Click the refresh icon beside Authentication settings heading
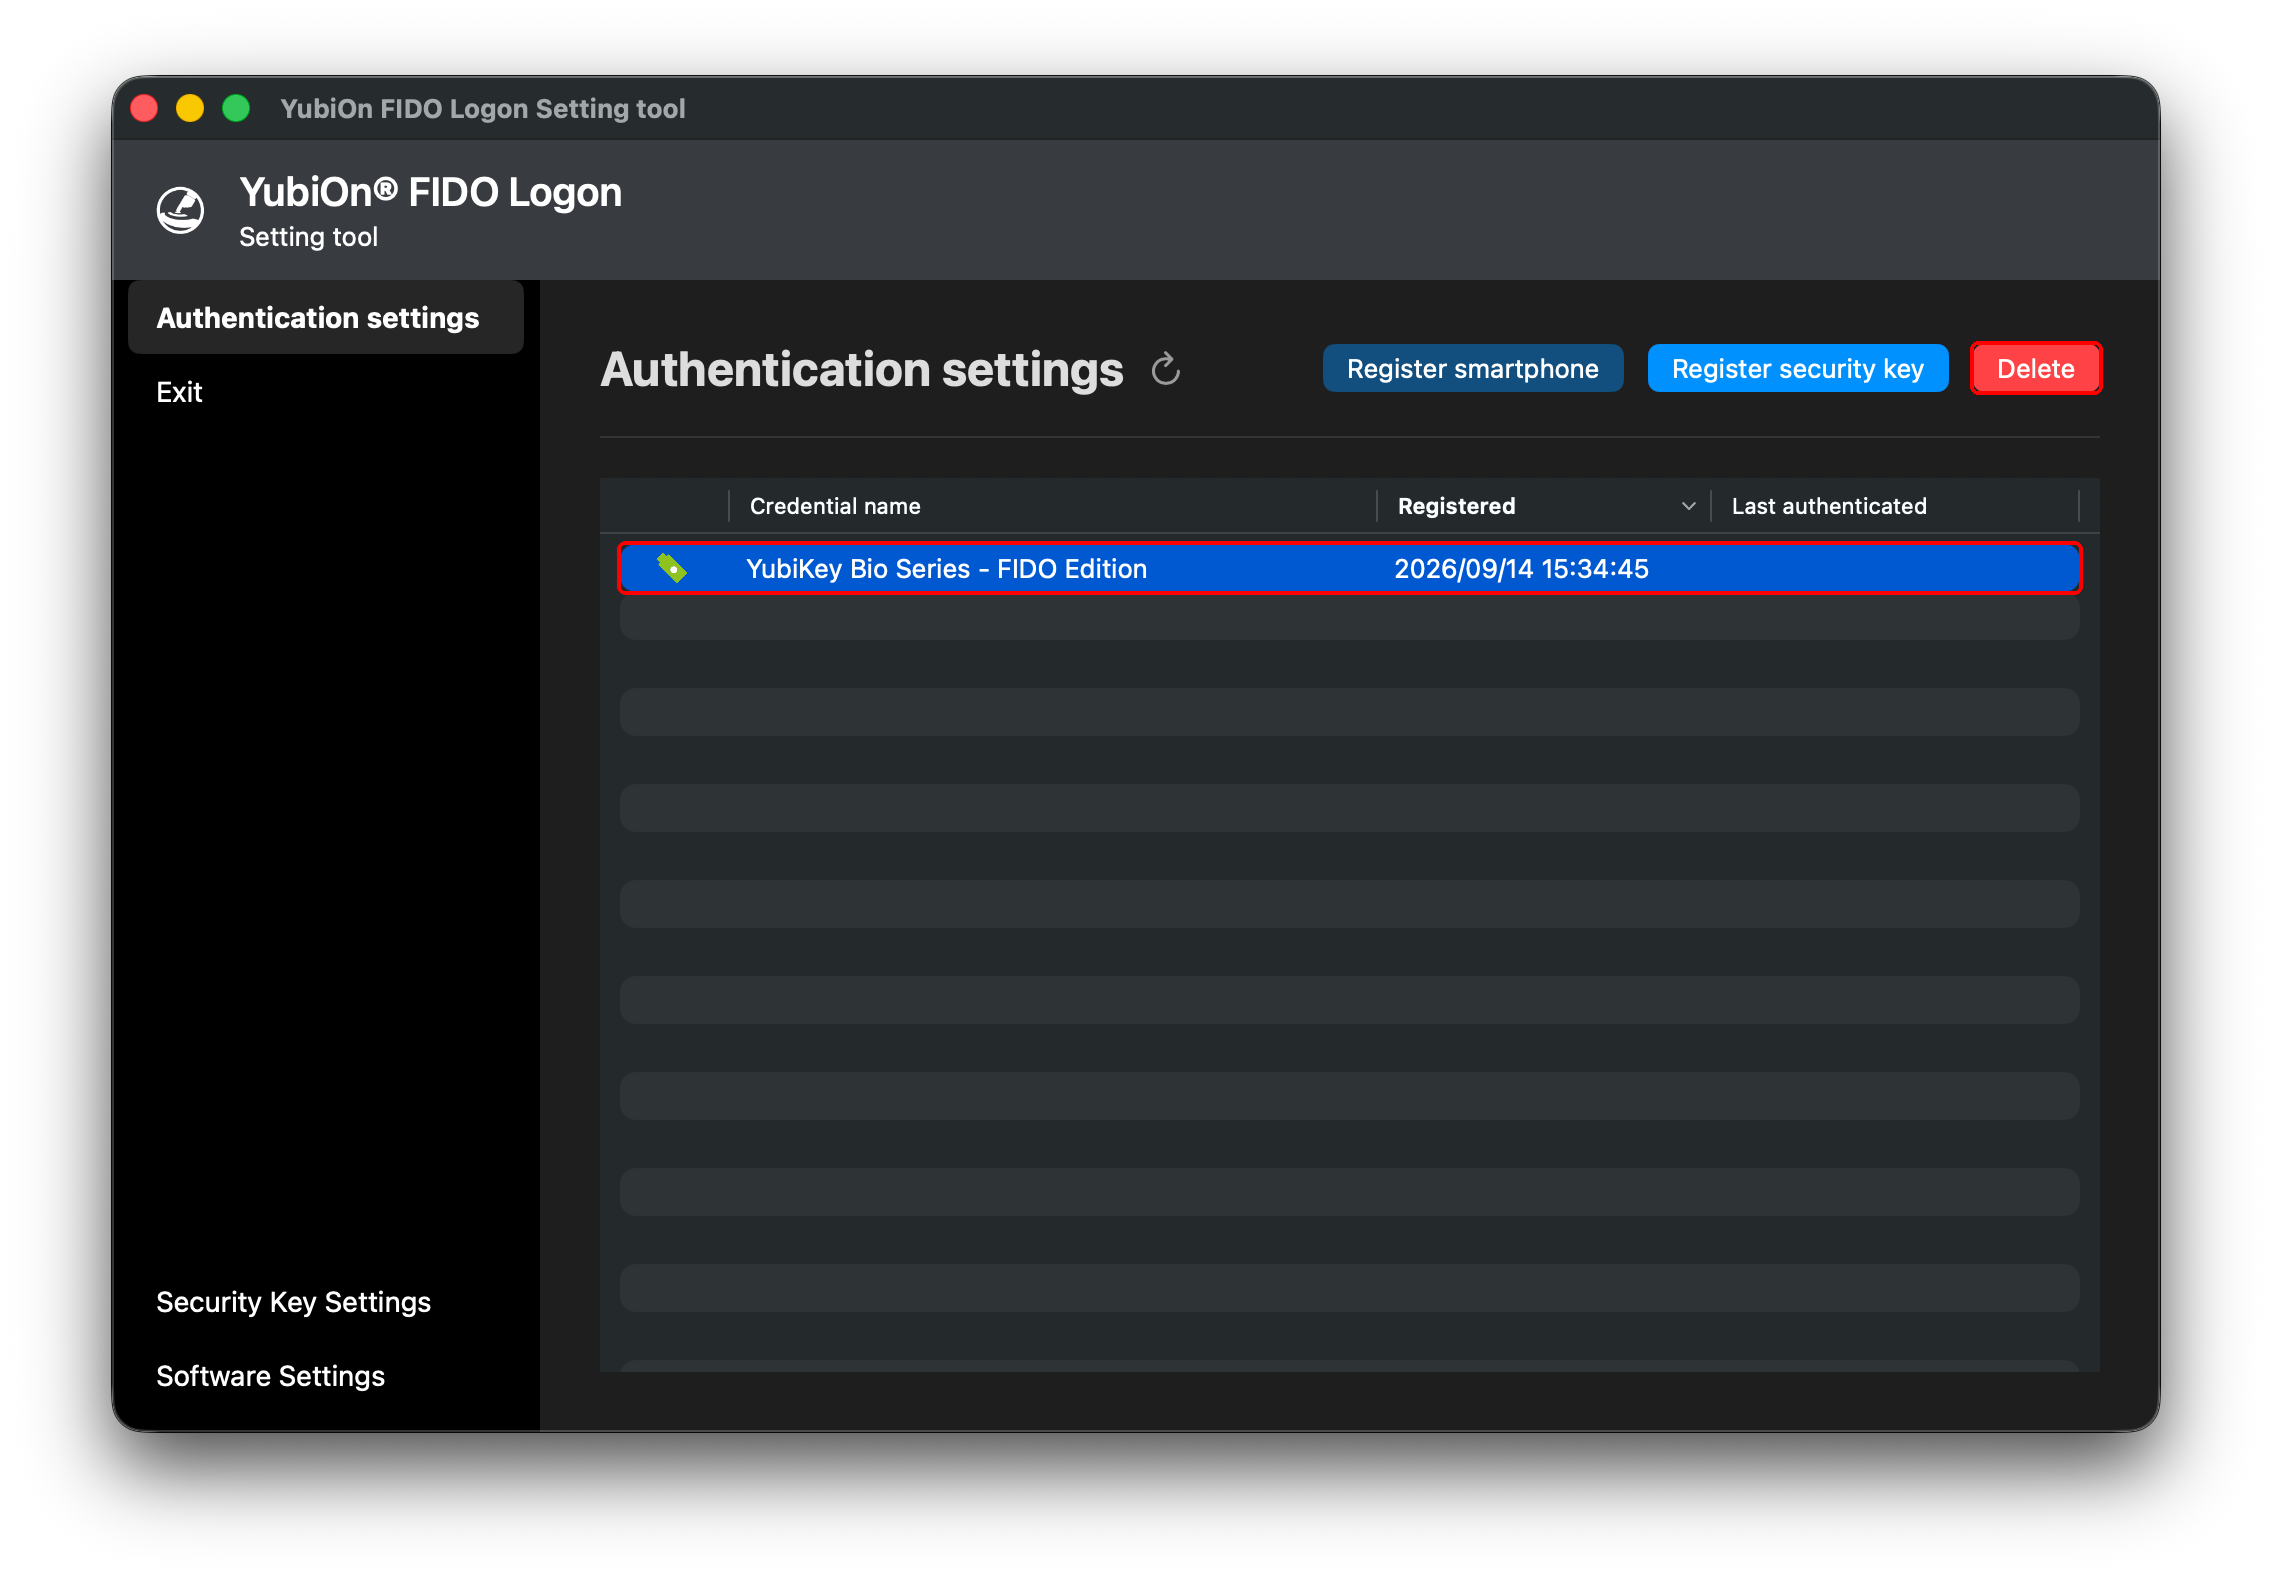The height and width of the screenshot is (1580, 2272). tap(1166, 369)
